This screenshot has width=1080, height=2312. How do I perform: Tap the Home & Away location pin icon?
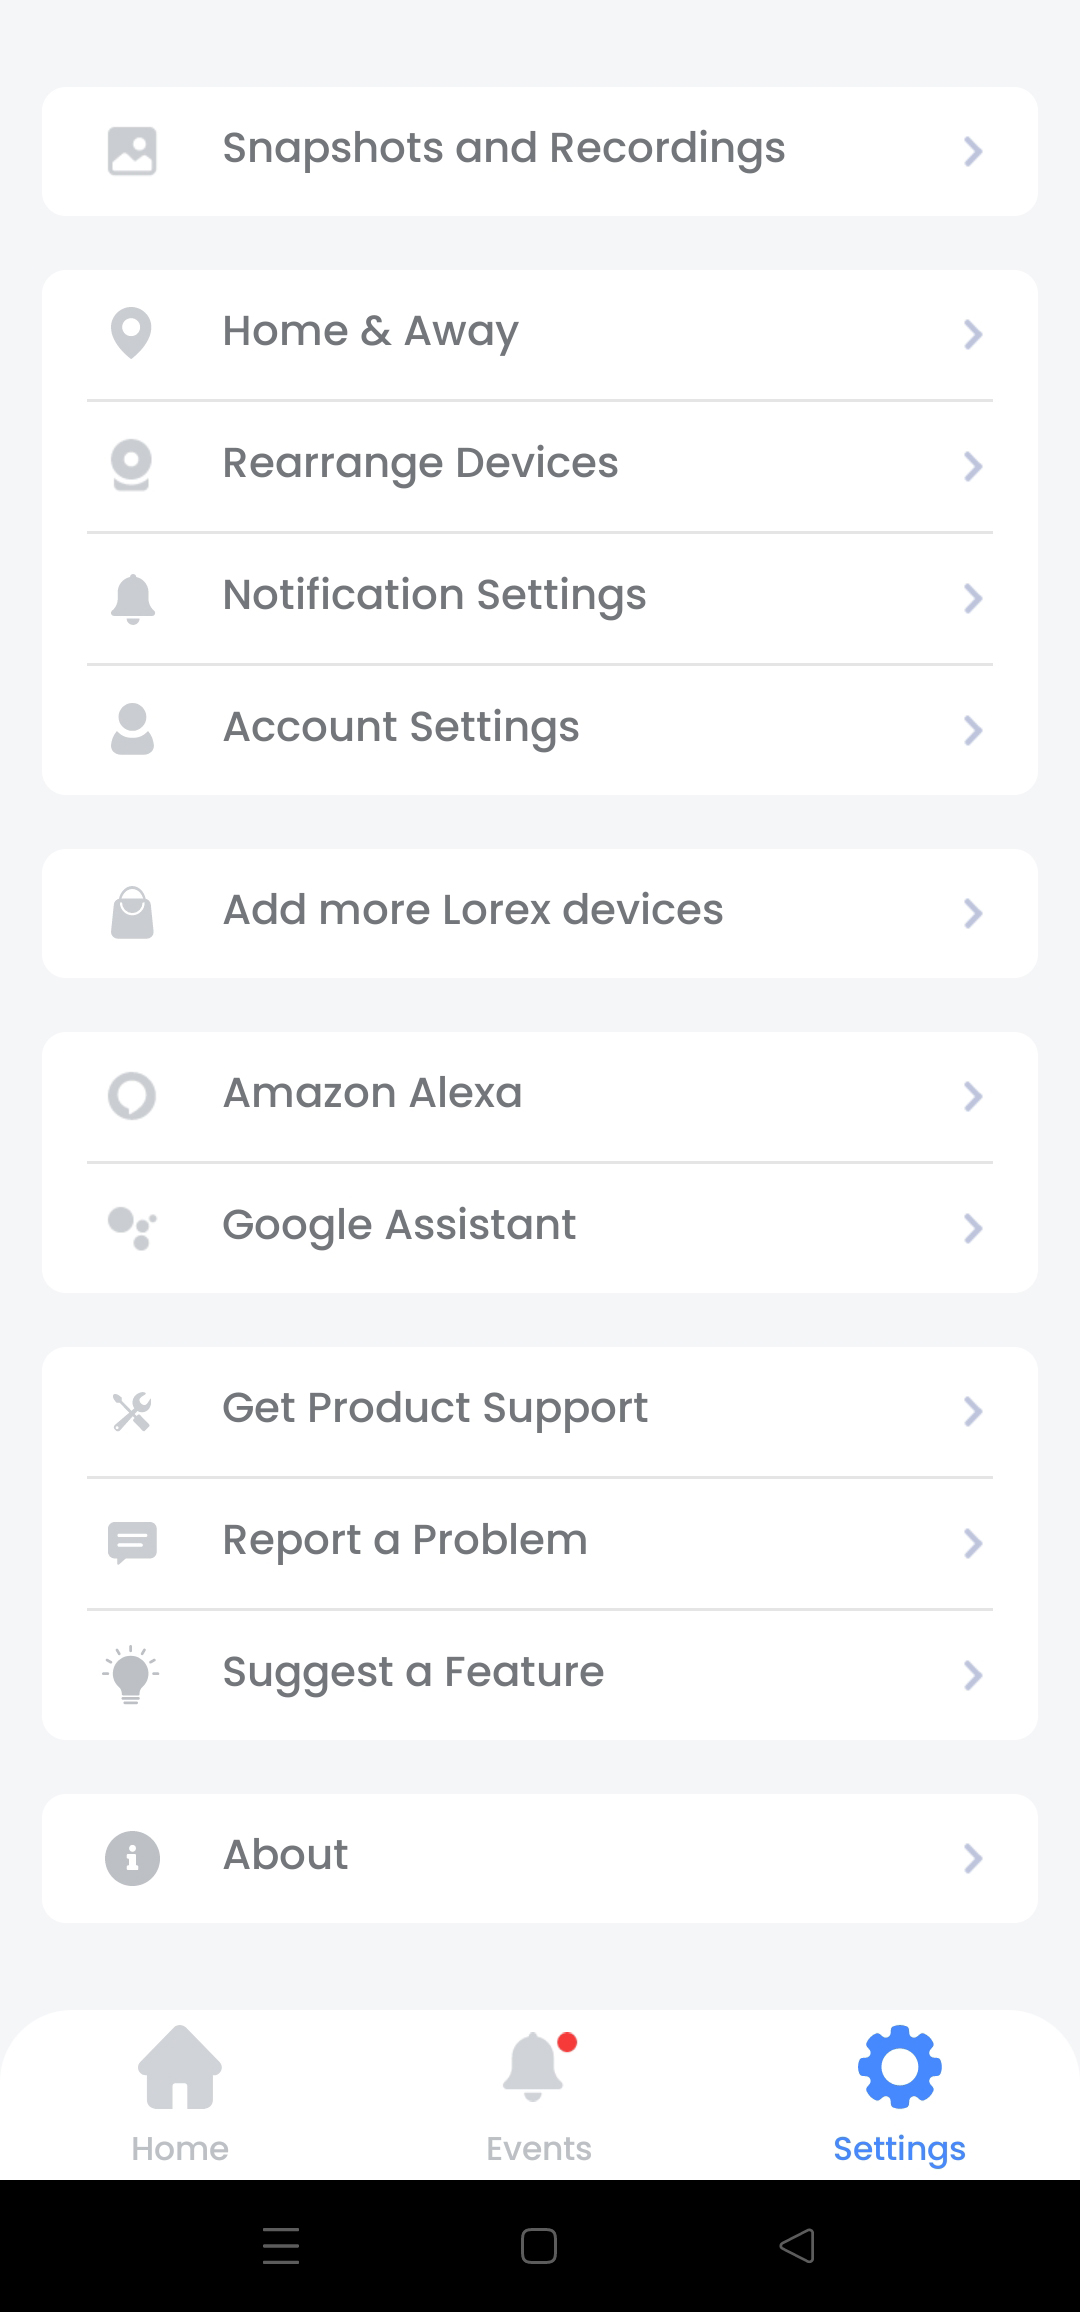pyautogui.click(x=131, y=333)
